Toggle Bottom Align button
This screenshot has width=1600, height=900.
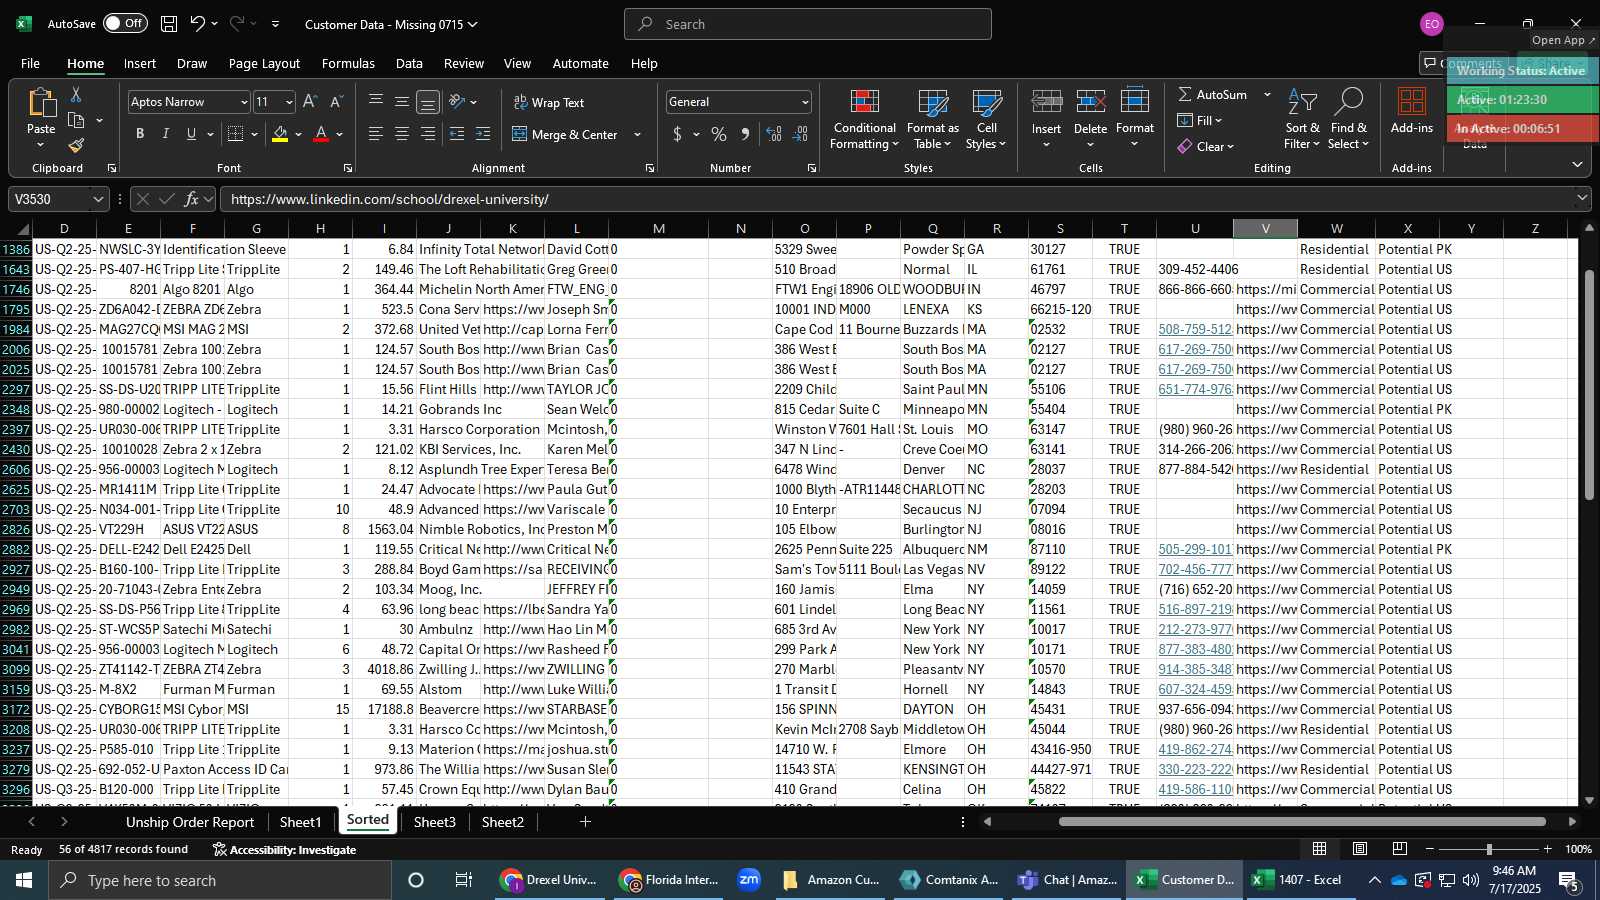click(428, 102)
